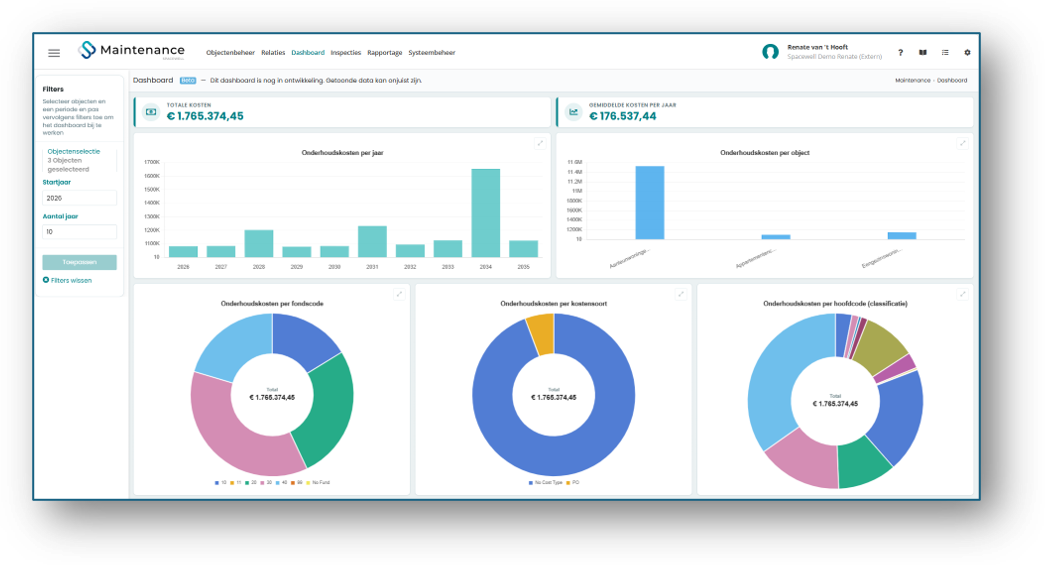Image resolution: width=1045 pixels, height=565 pixels.
Task: Click the Beta badge next to Dashboard
Action: click(x=188, y=81)
